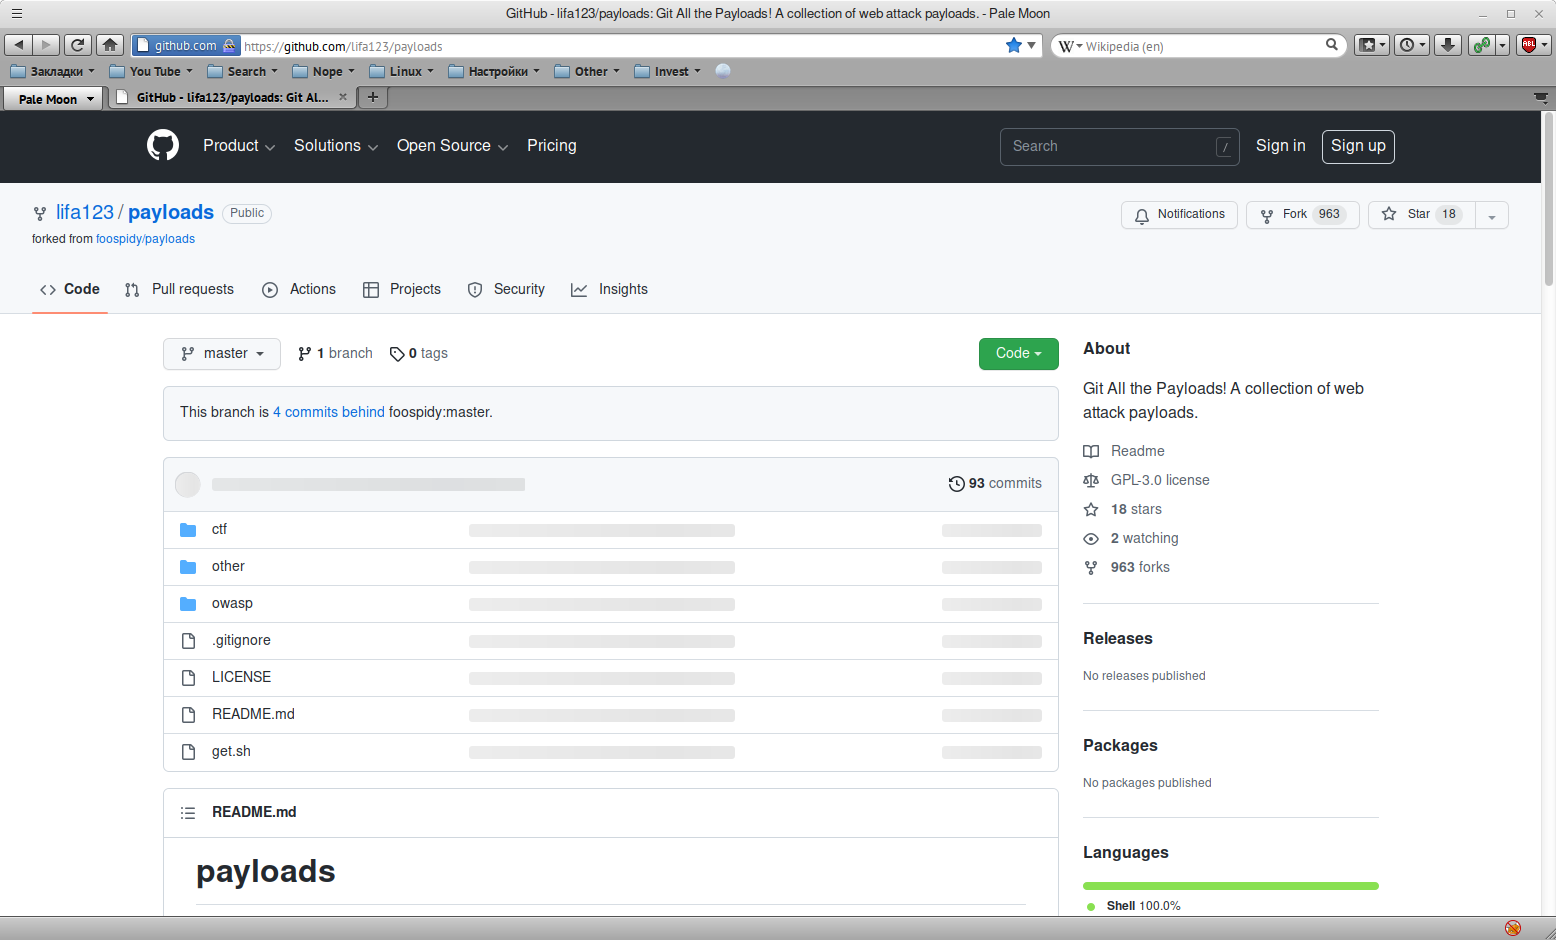The width and height of the screenshot is (1556, 940).
Task: Click the commit history clock icon
Action: point(957,484)
